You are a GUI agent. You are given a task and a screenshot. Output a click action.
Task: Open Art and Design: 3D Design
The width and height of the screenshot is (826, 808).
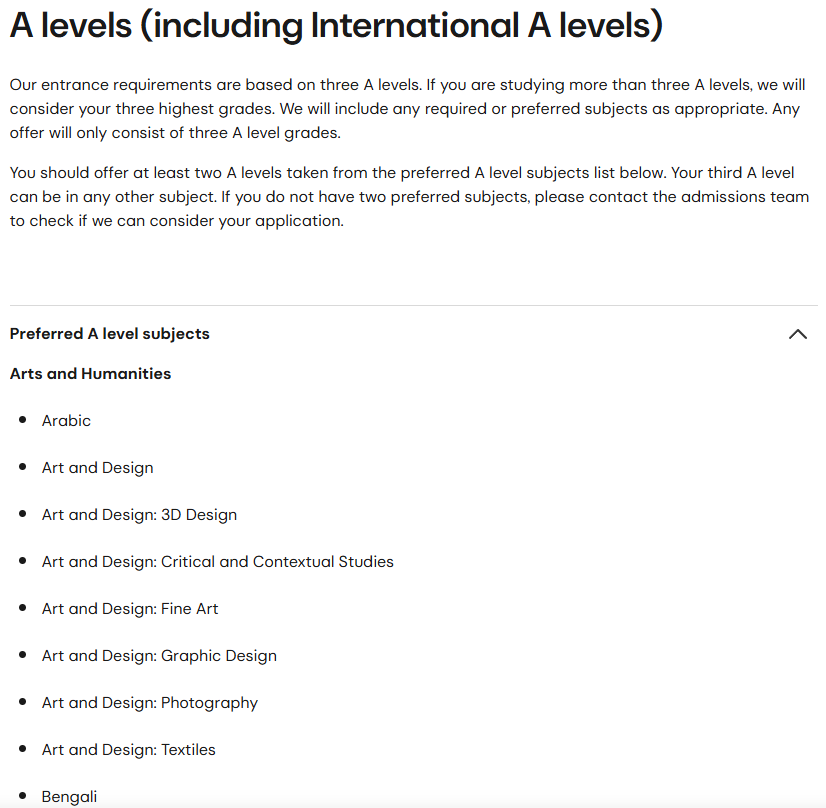pyautogui.click(x=139, y=514)
